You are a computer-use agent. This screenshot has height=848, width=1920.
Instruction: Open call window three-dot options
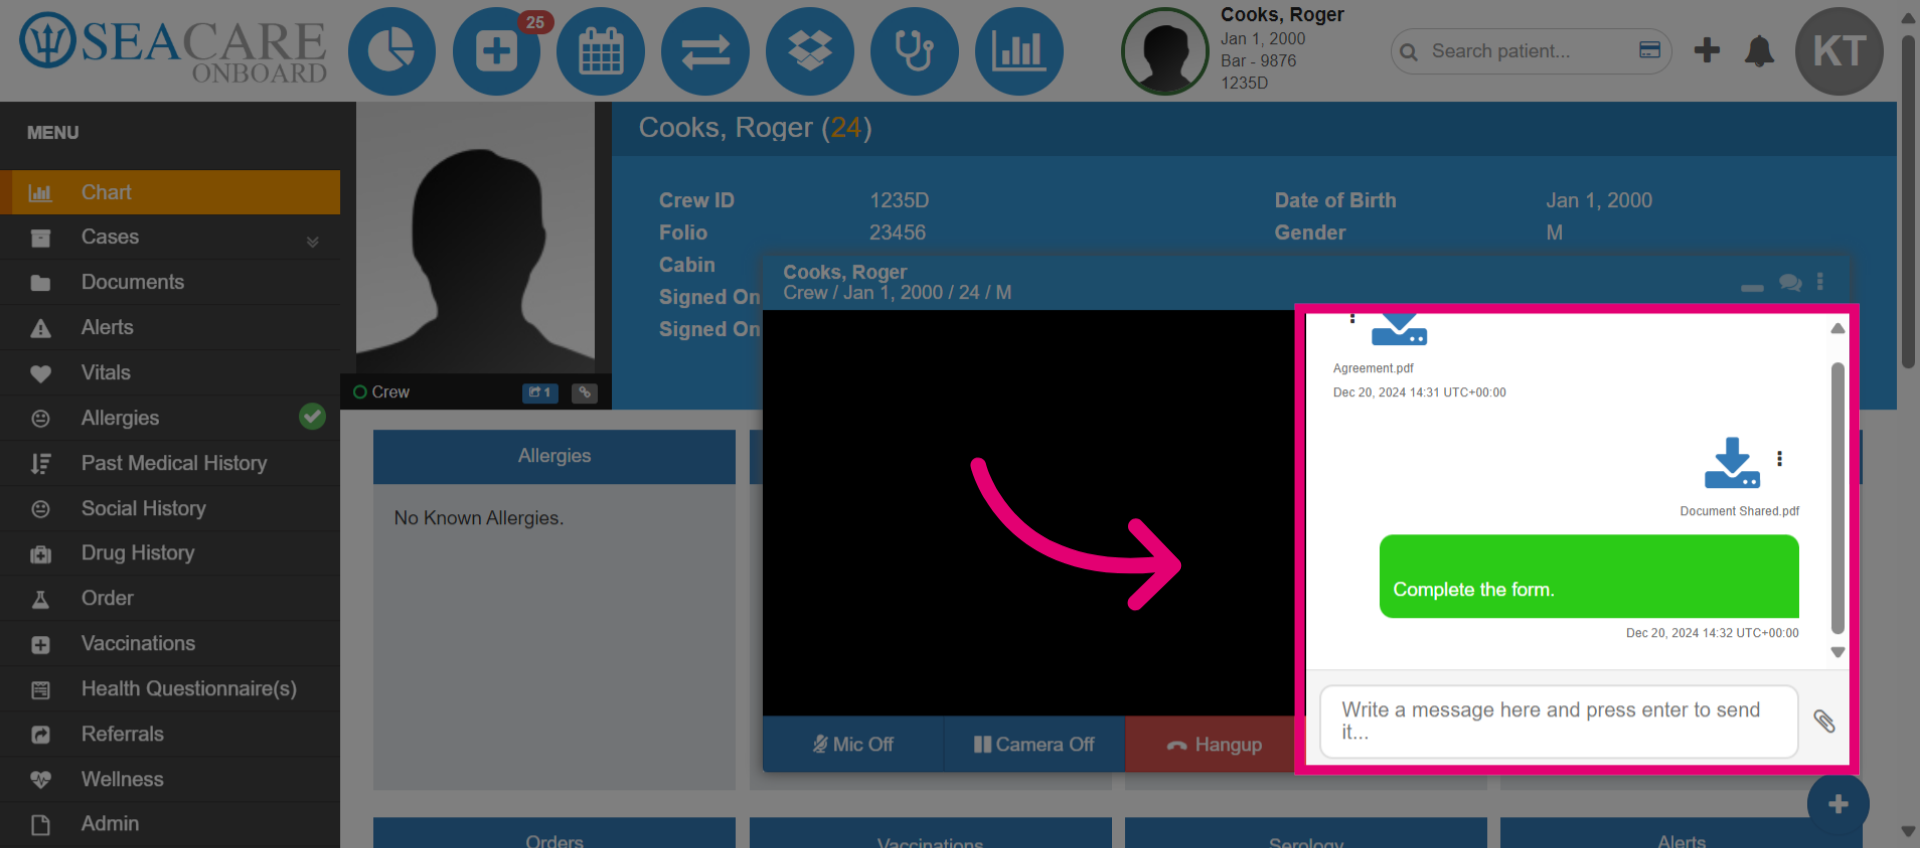tap(1820, 282)
